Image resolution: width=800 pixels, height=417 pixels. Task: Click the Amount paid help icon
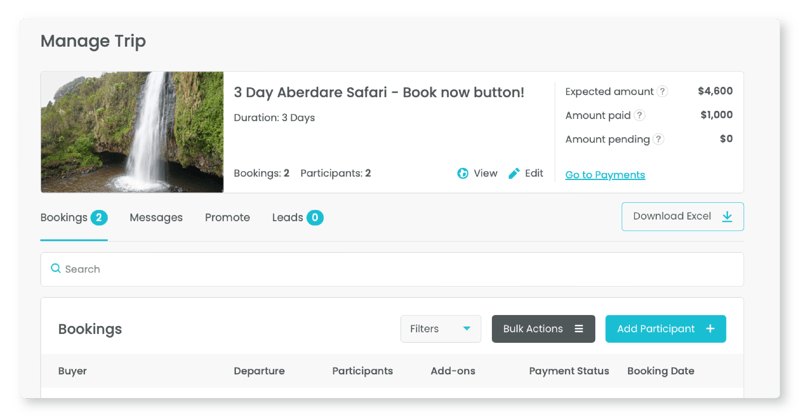click(x=639, y=115)
